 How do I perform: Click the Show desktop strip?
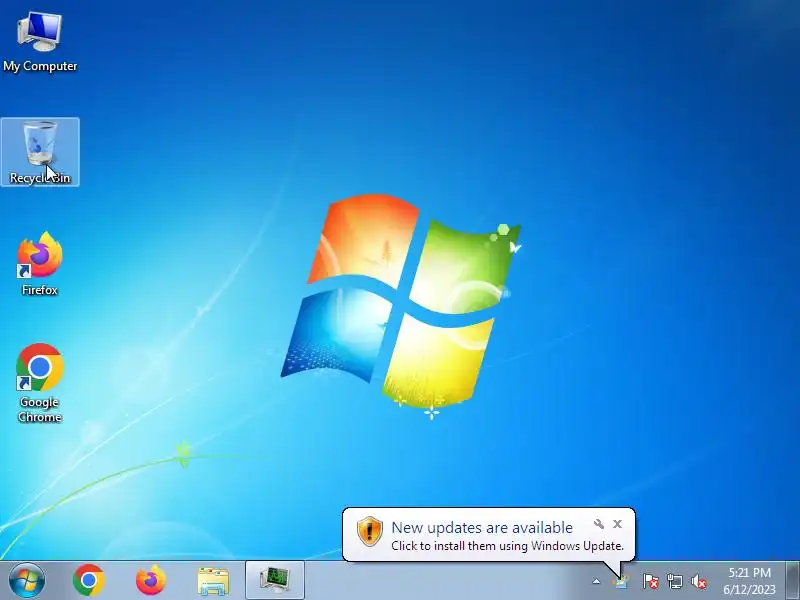coord(793,581)
